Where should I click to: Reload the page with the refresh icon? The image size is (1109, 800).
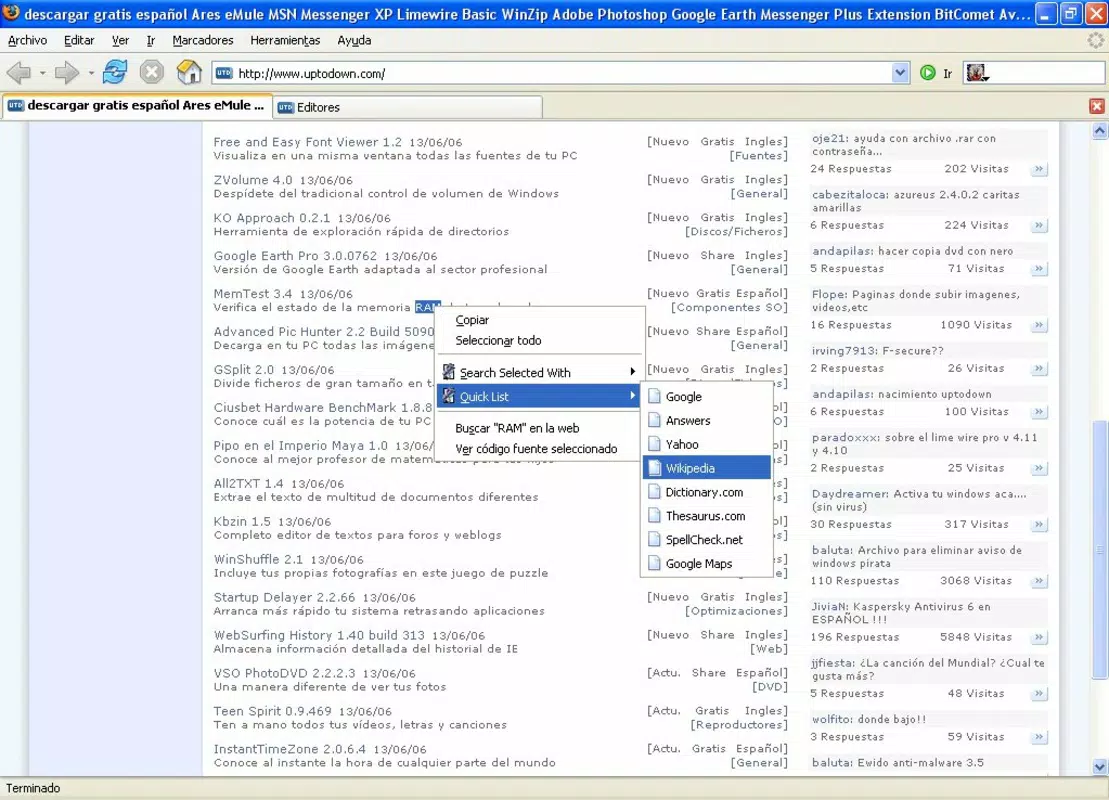pos(115,72)
